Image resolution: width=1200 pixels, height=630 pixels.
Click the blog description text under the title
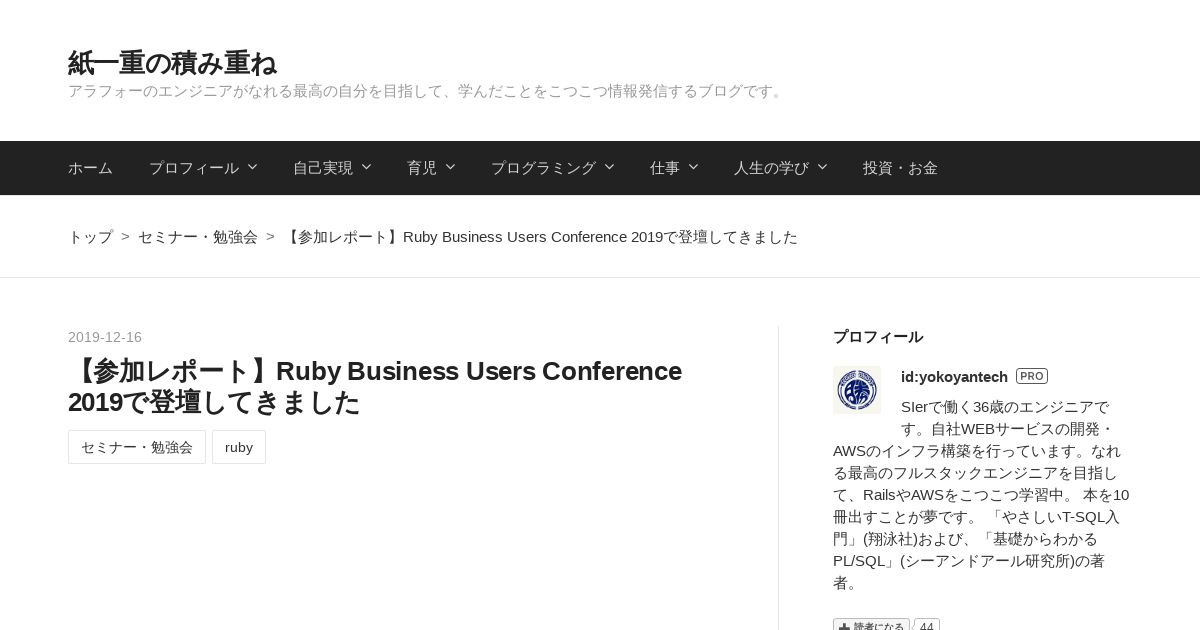click(427, 91)
